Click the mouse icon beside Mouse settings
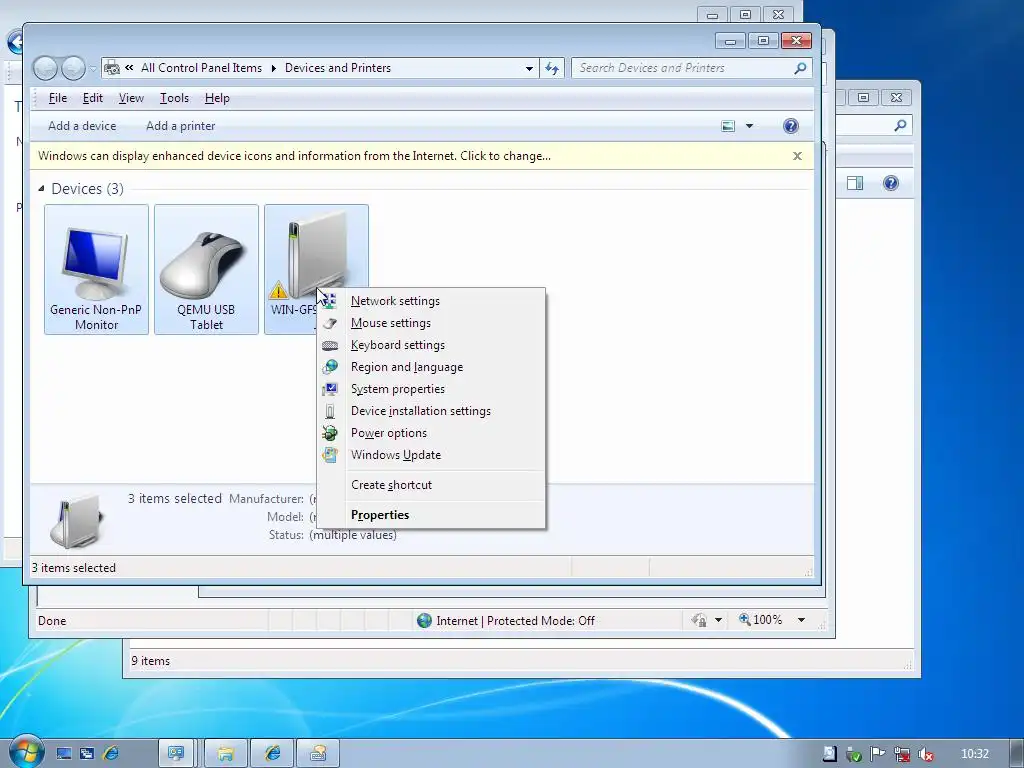This screenshot has width=1024, height=768. (330, 323)
